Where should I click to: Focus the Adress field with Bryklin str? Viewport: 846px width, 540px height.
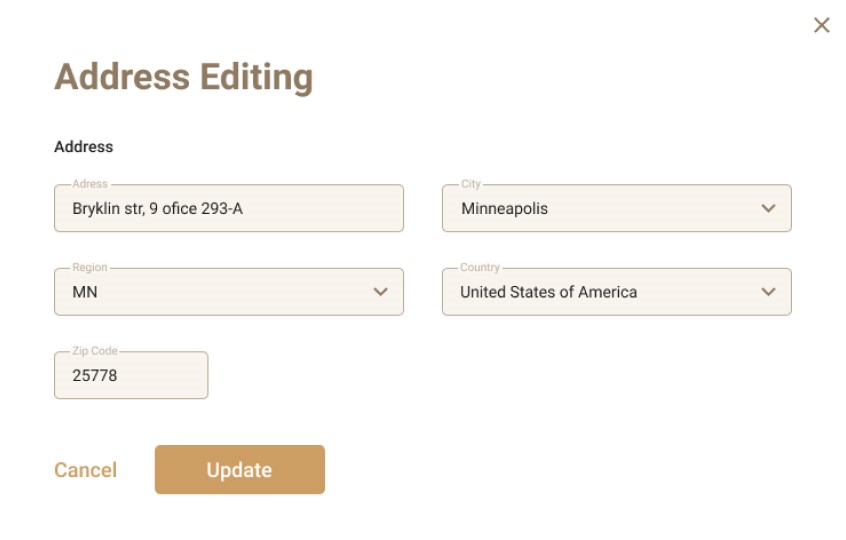tap(228, 209)
